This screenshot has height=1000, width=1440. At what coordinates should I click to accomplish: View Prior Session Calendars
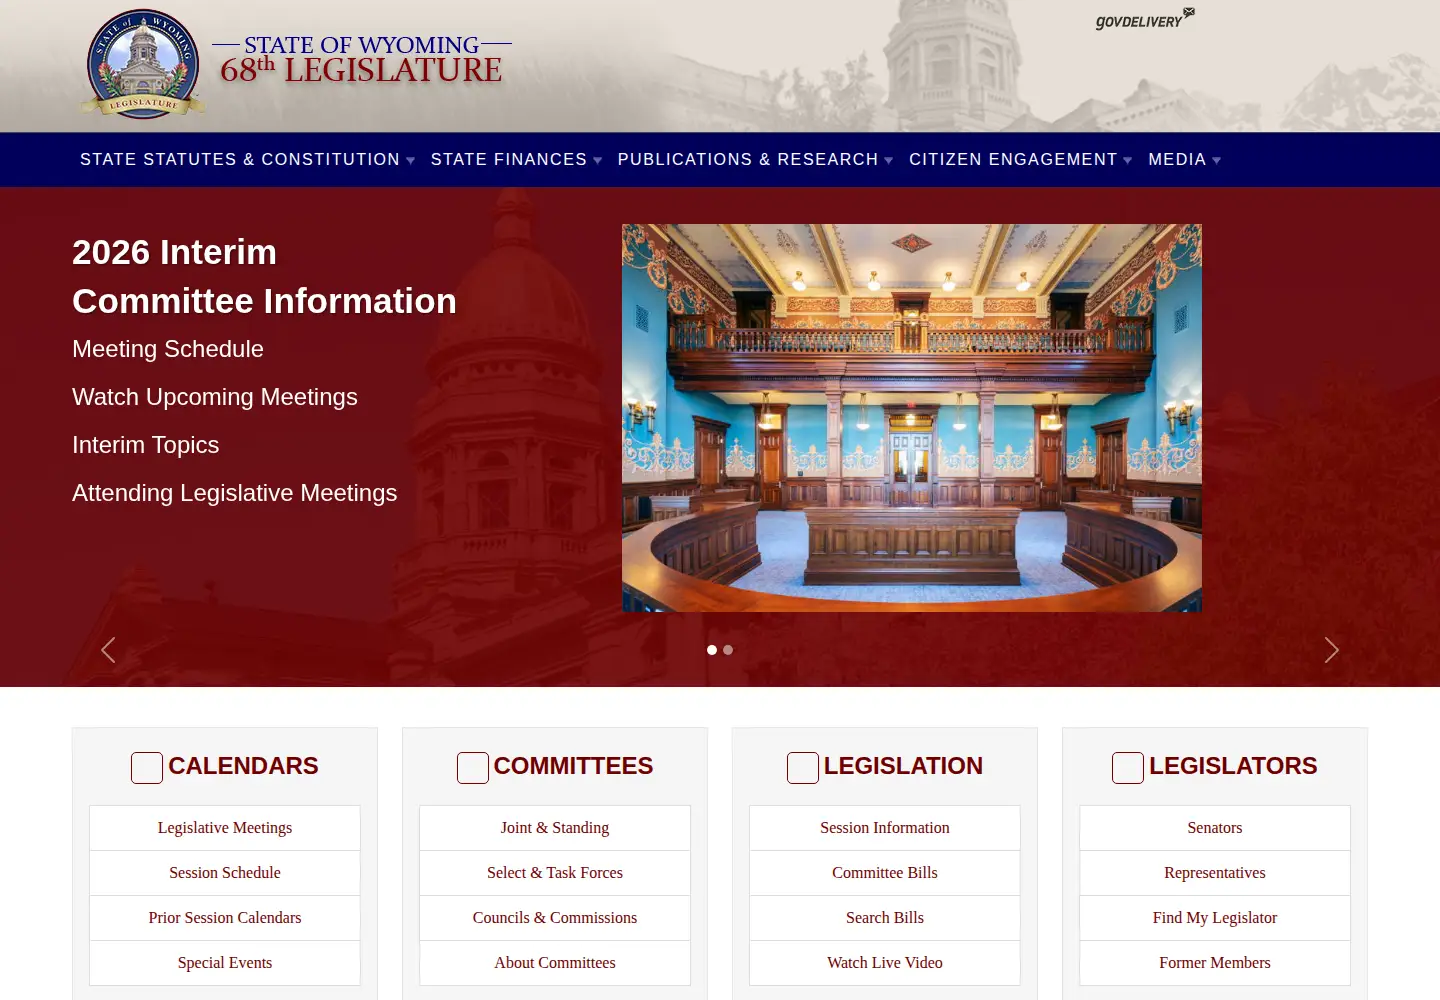click(x=225, y=918)
